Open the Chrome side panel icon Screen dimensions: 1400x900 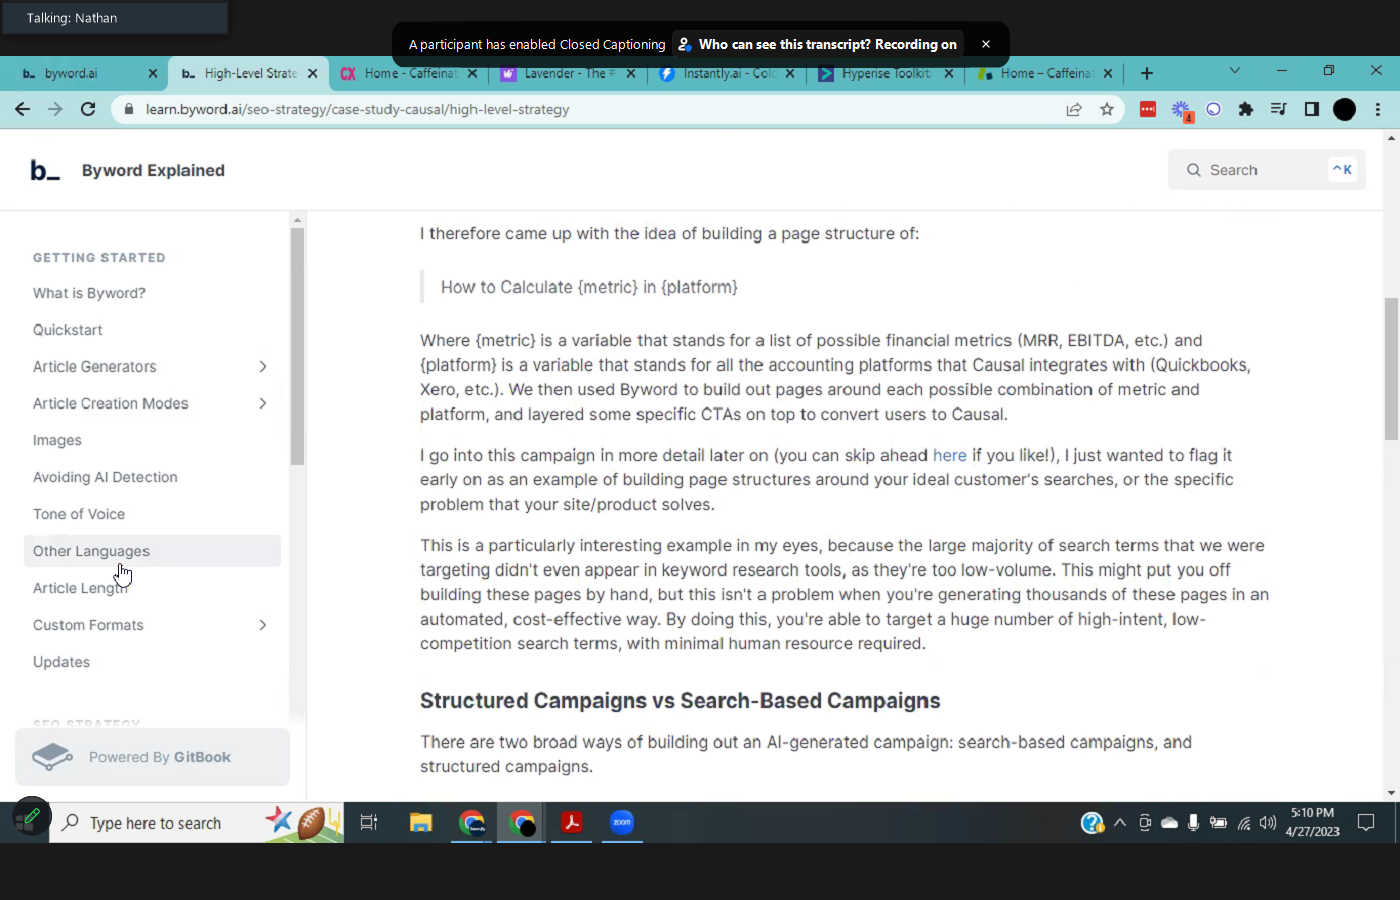(x=1311, y=109)
